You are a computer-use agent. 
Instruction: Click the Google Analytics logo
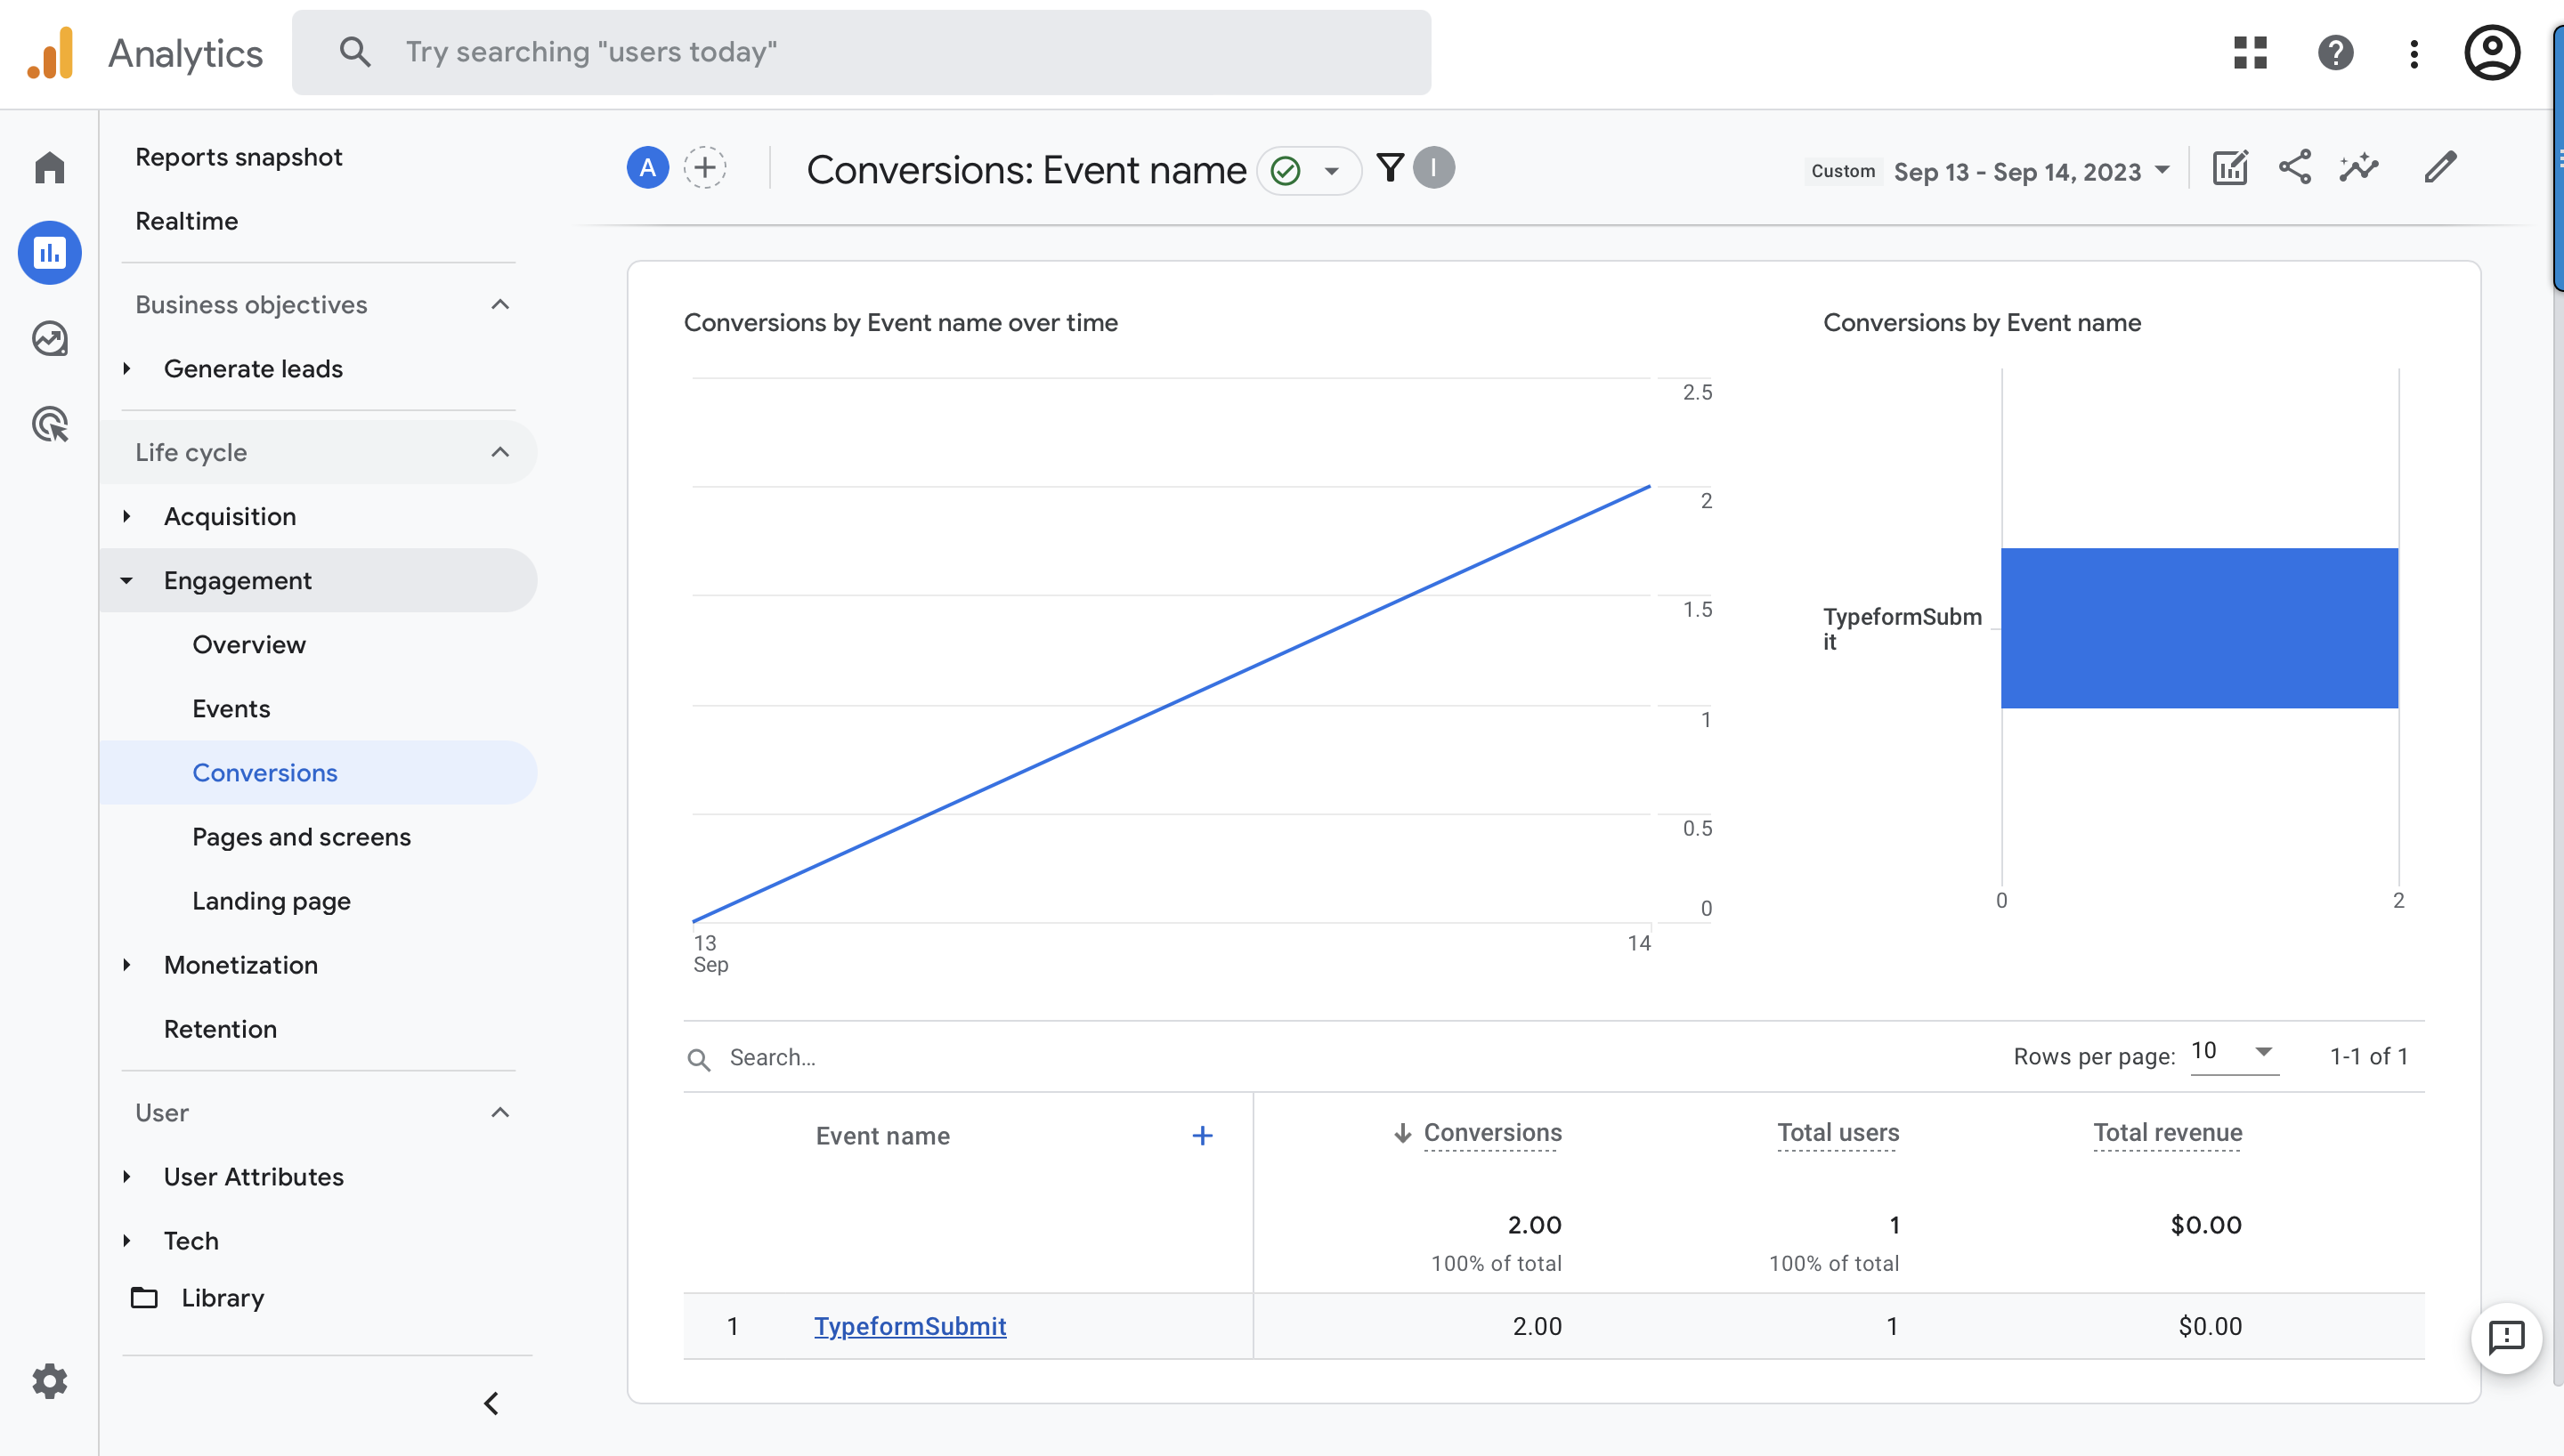pos(50,53)
